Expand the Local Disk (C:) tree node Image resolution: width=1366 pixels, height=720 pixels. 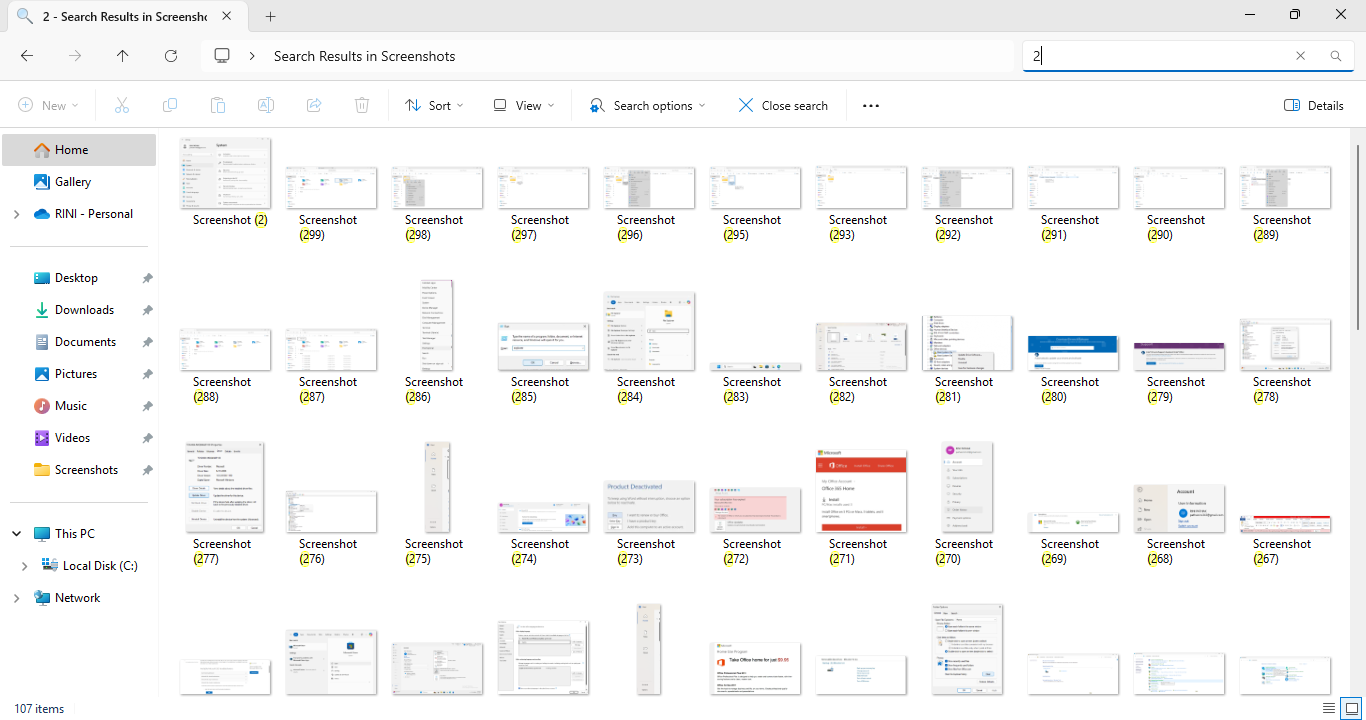click(24, 566)
